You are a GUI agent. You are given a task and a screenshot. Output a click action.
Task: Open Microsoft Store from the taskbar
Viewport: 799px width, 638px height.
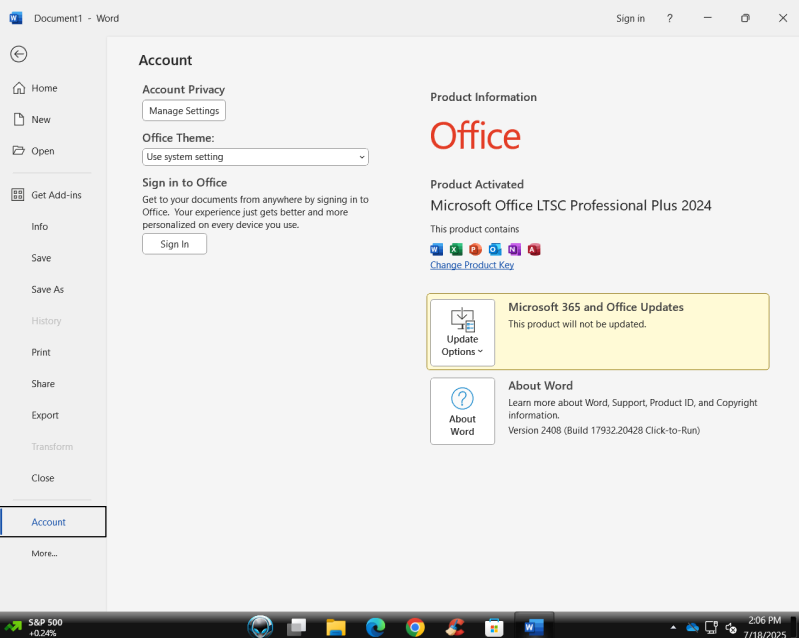pos(494,627)
